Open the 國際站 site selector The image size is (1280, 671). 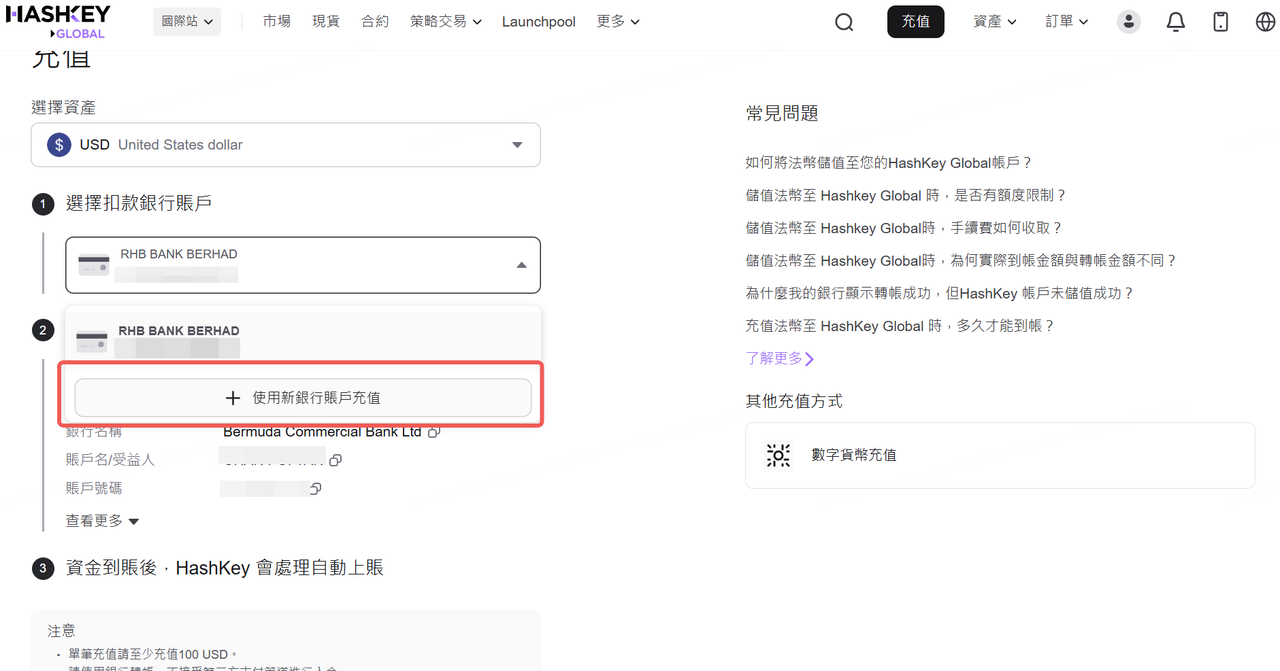[187, 21]
